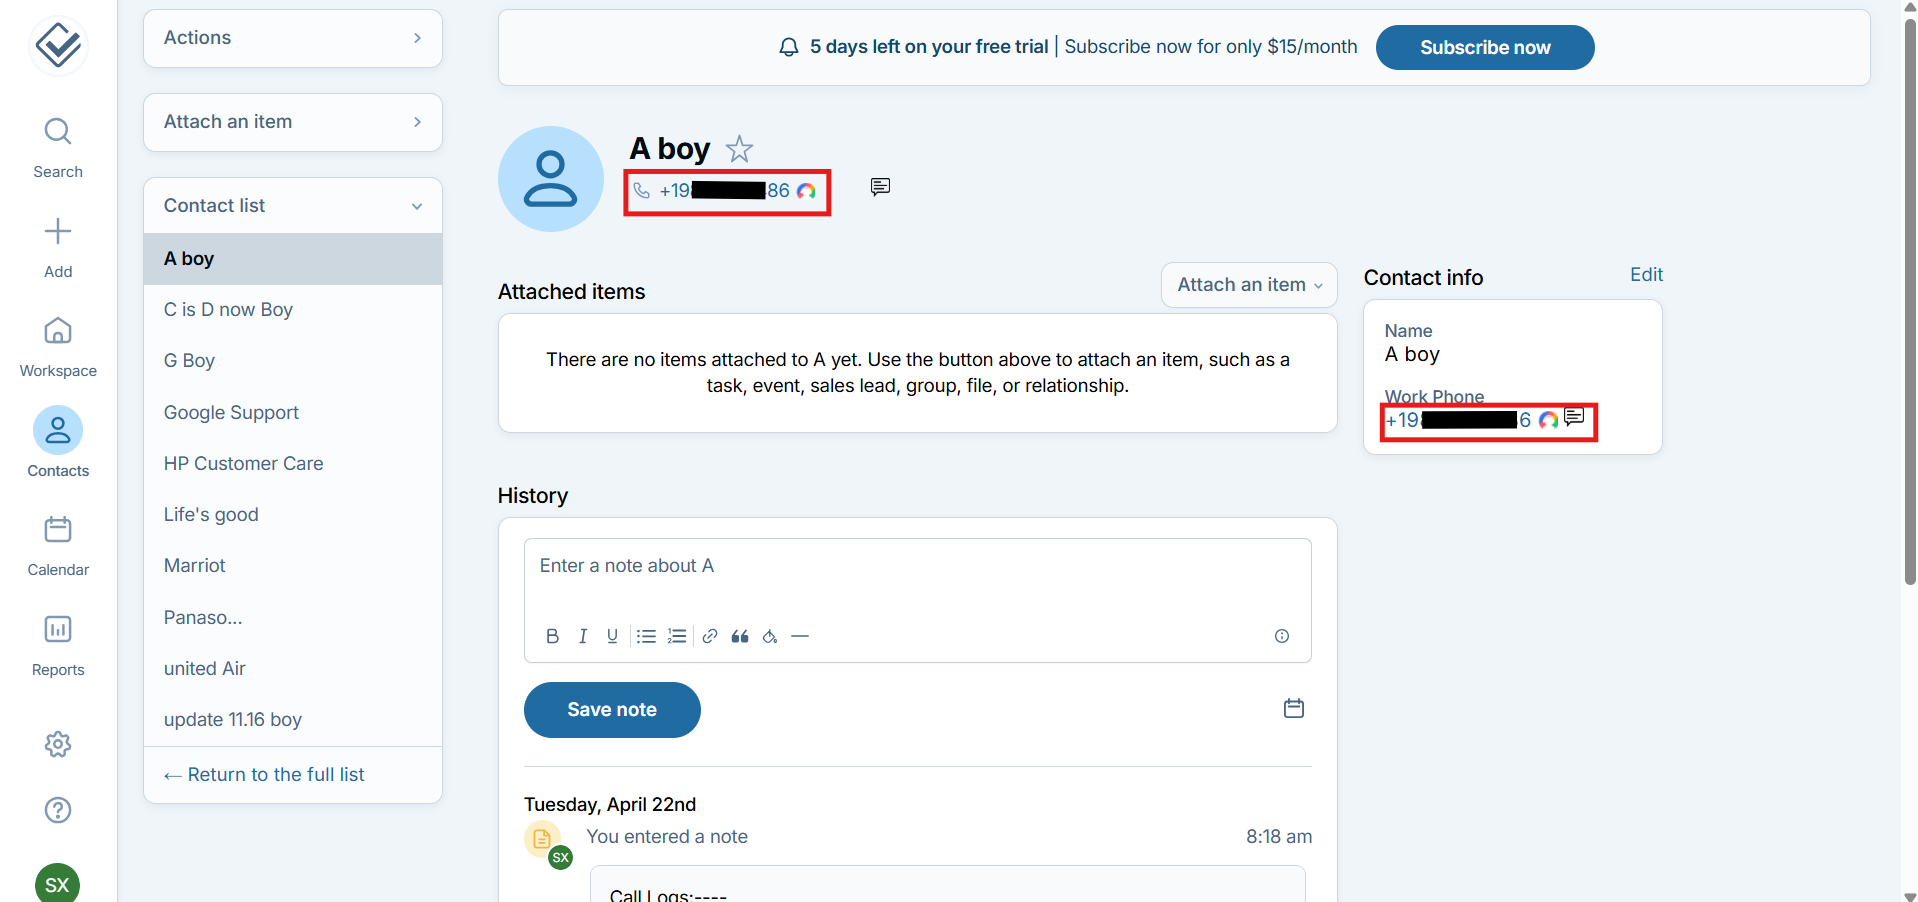This screenshot has height=902, width=1918.
Task: Click the 8:18 am history timestamp
Action: tap(1279, 837)
